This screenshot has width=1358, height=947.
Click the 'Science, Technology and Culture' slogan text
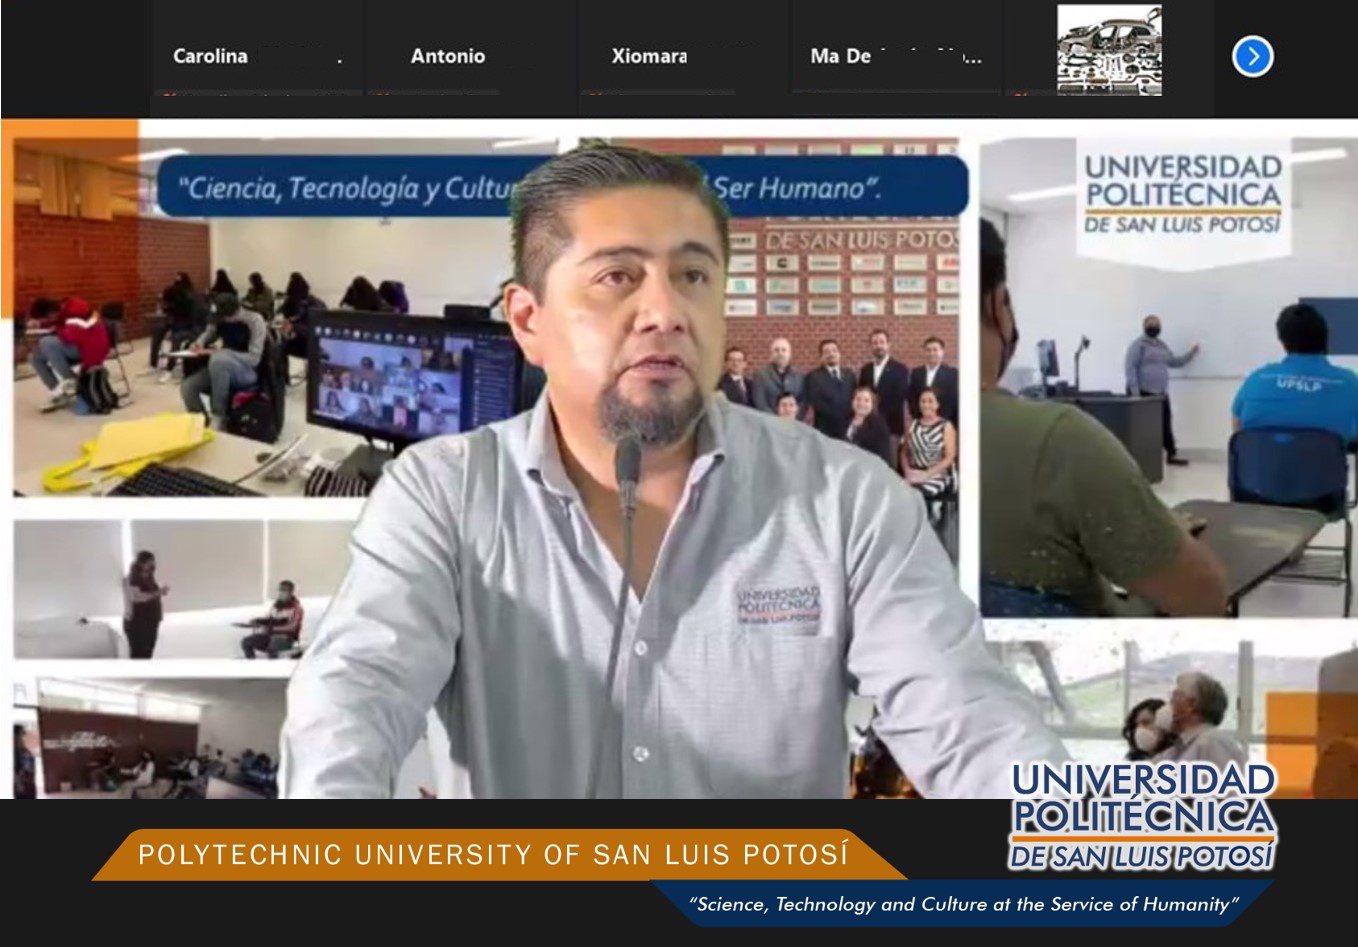[x=963, y=904]
